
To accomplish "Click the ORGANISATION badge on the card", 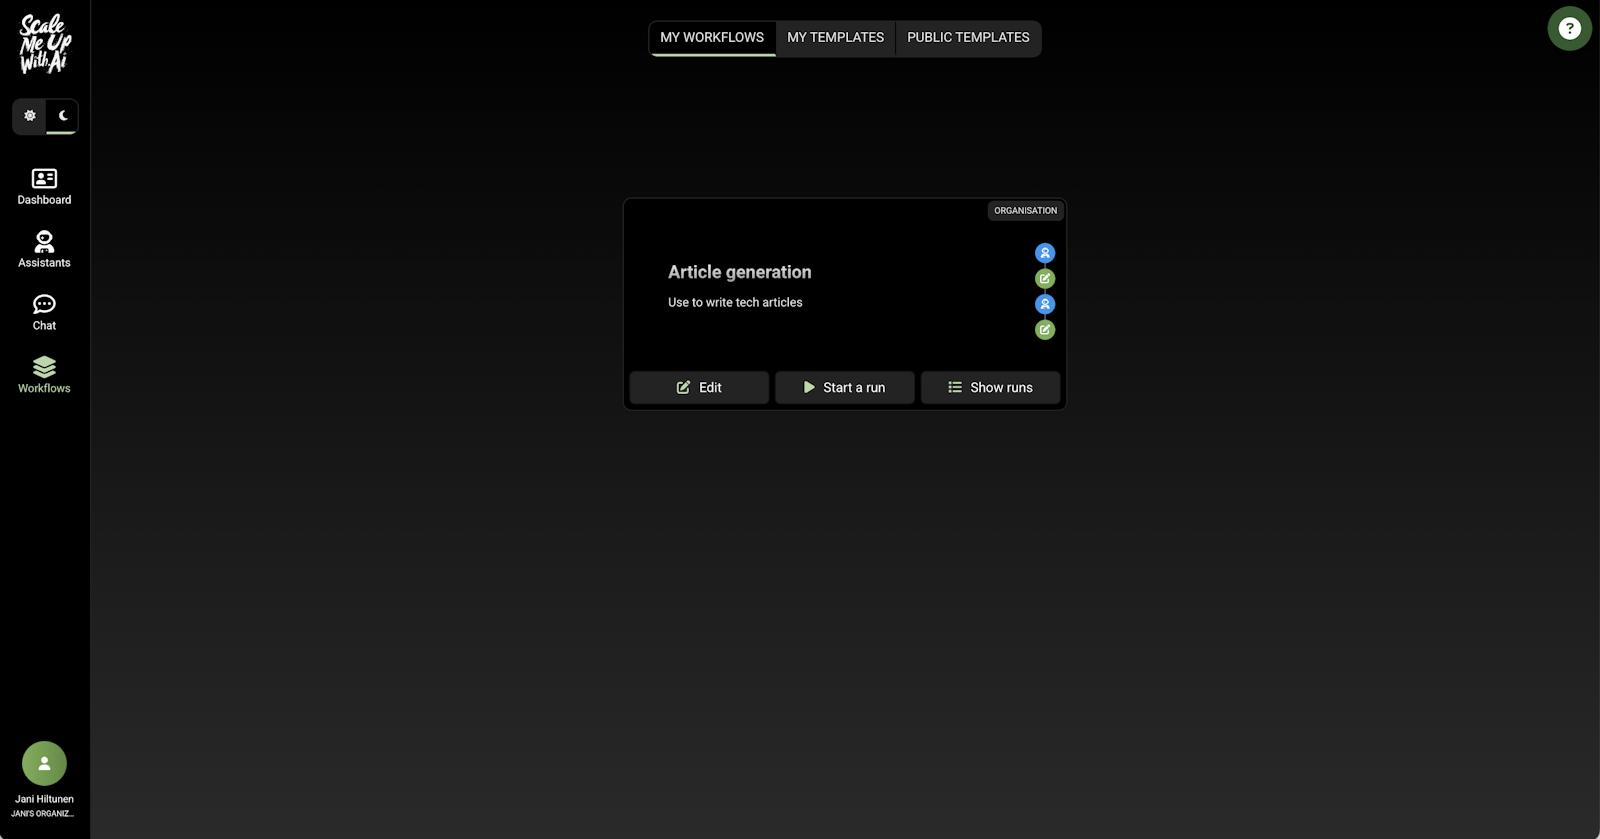I will (x=1025, y=211).
